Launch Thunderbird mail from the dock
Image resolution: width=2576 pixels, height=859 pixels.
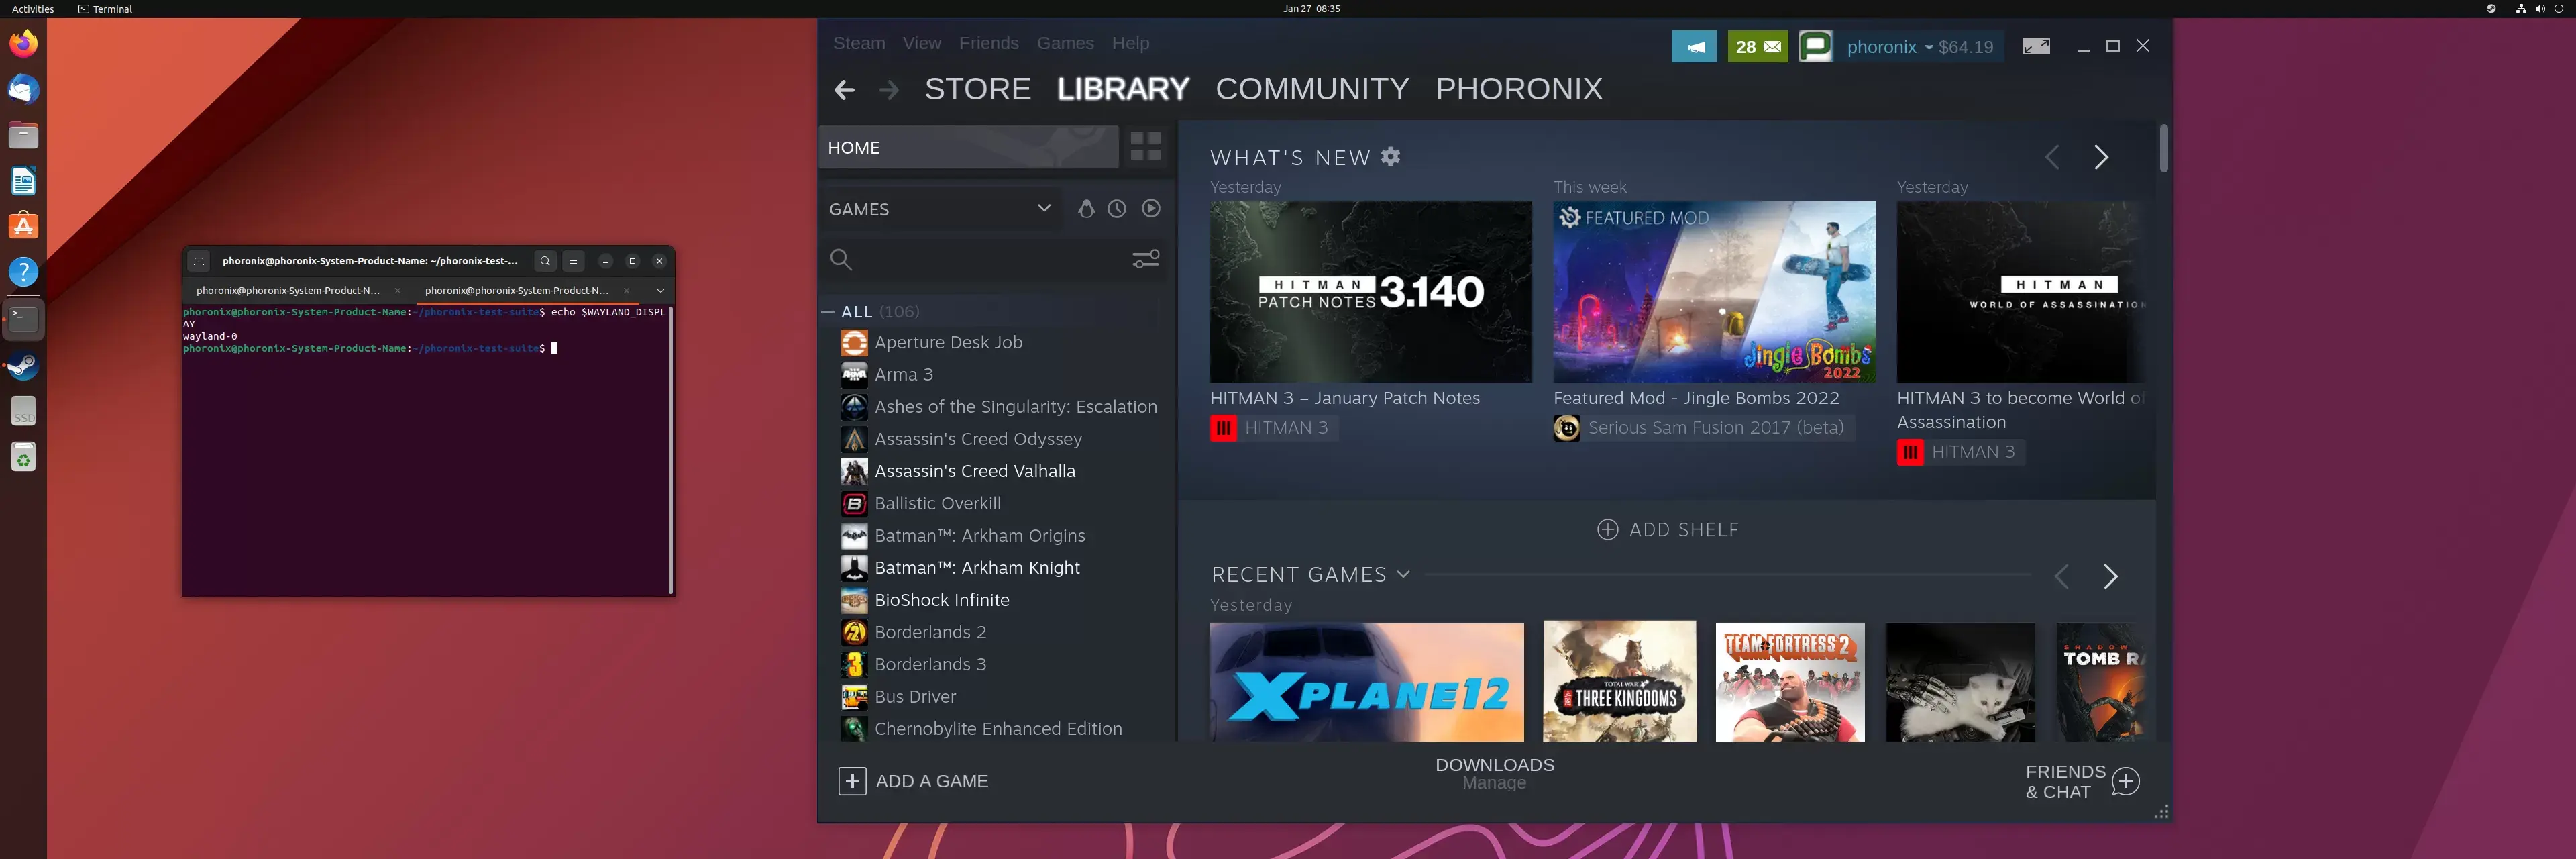23,90
